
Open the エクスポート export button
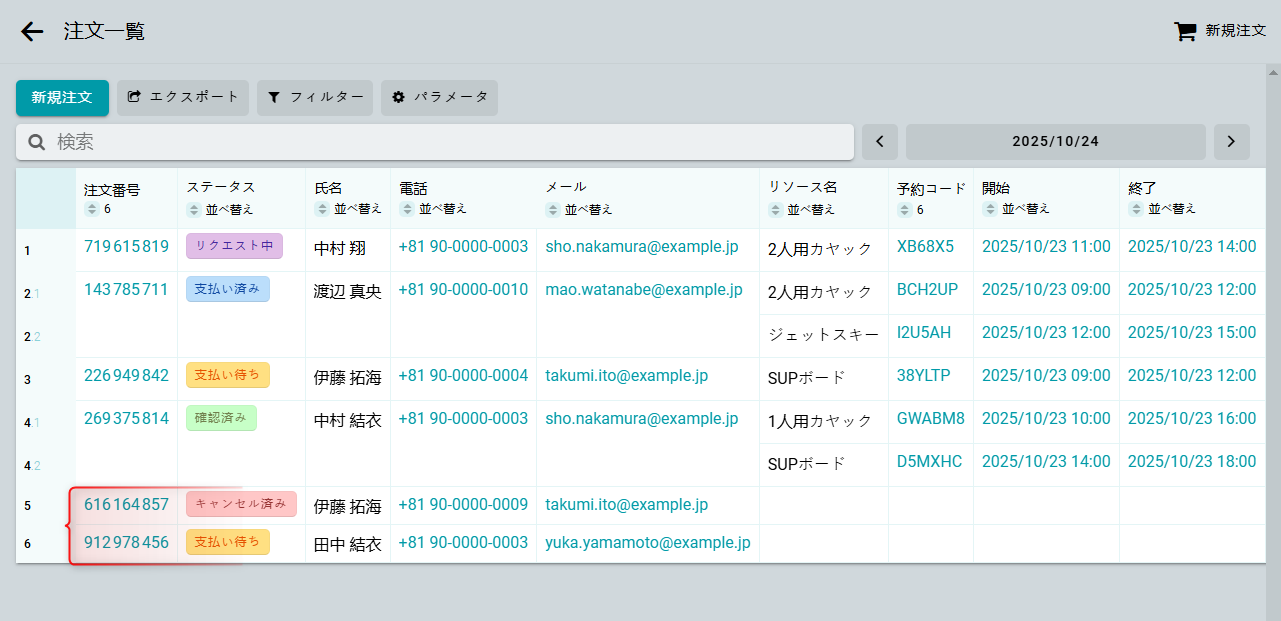(x=183, y=98)
